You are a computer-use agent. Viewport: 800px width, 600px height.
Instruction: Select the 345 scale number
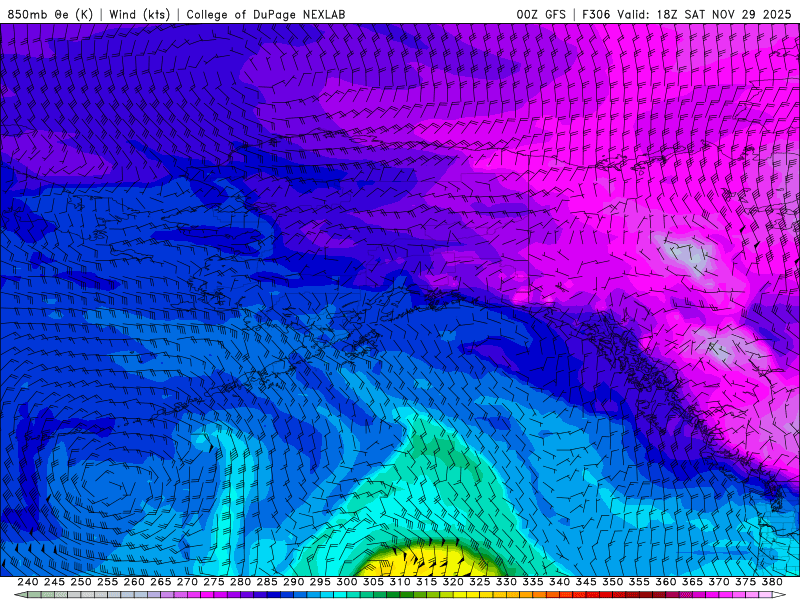pos(586,582)
